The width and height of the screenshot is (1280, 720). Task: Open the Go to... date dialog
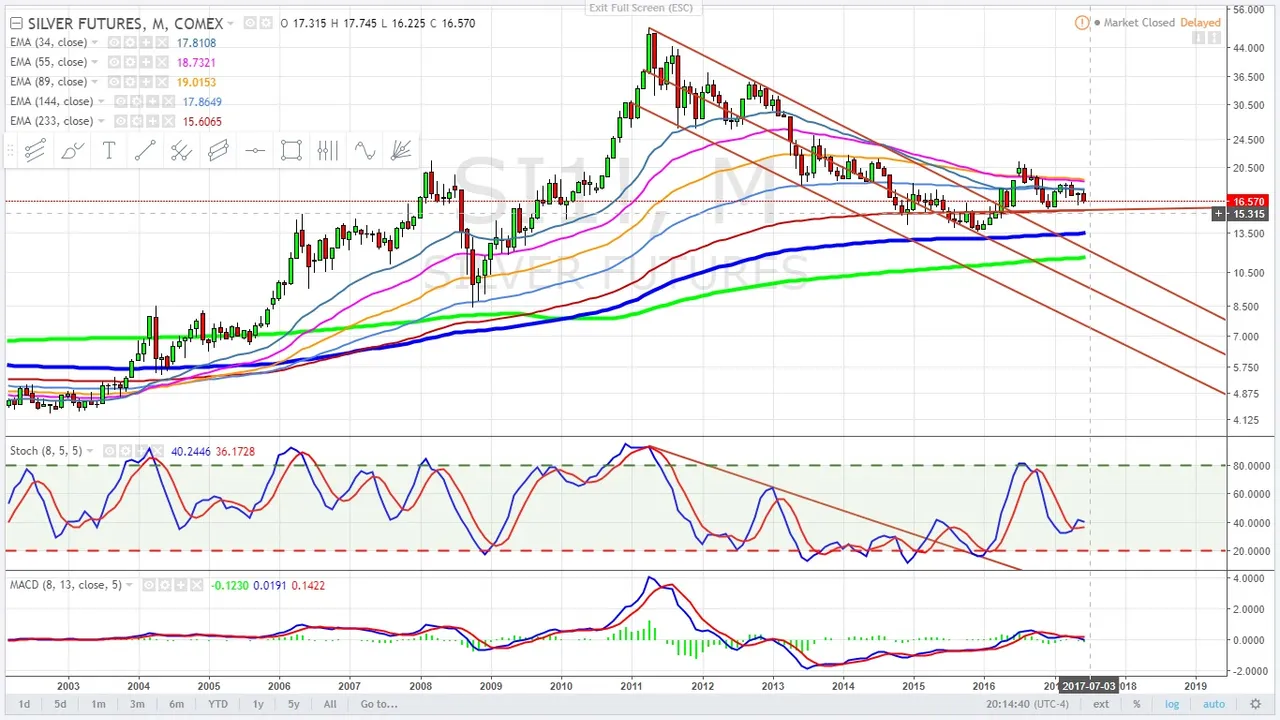click(379, 704)
